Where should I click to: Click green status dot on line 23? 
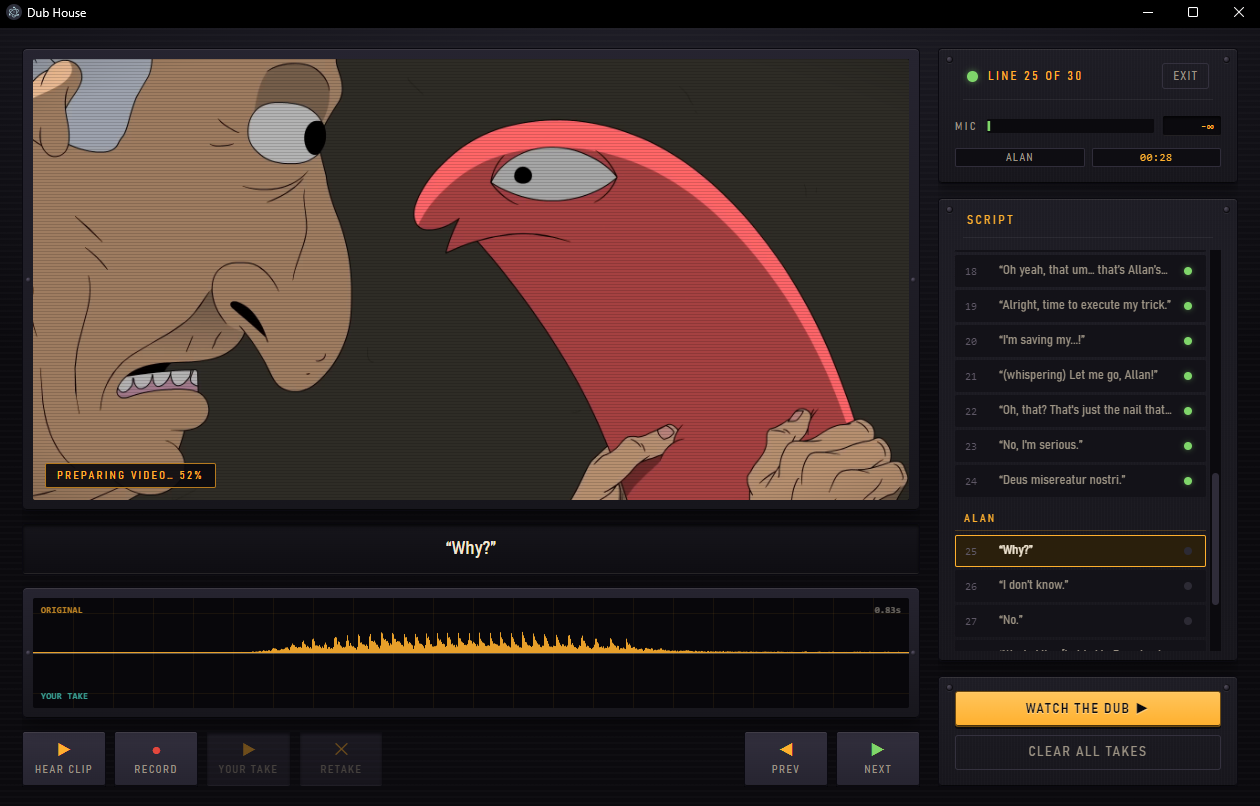[1188, 446]
